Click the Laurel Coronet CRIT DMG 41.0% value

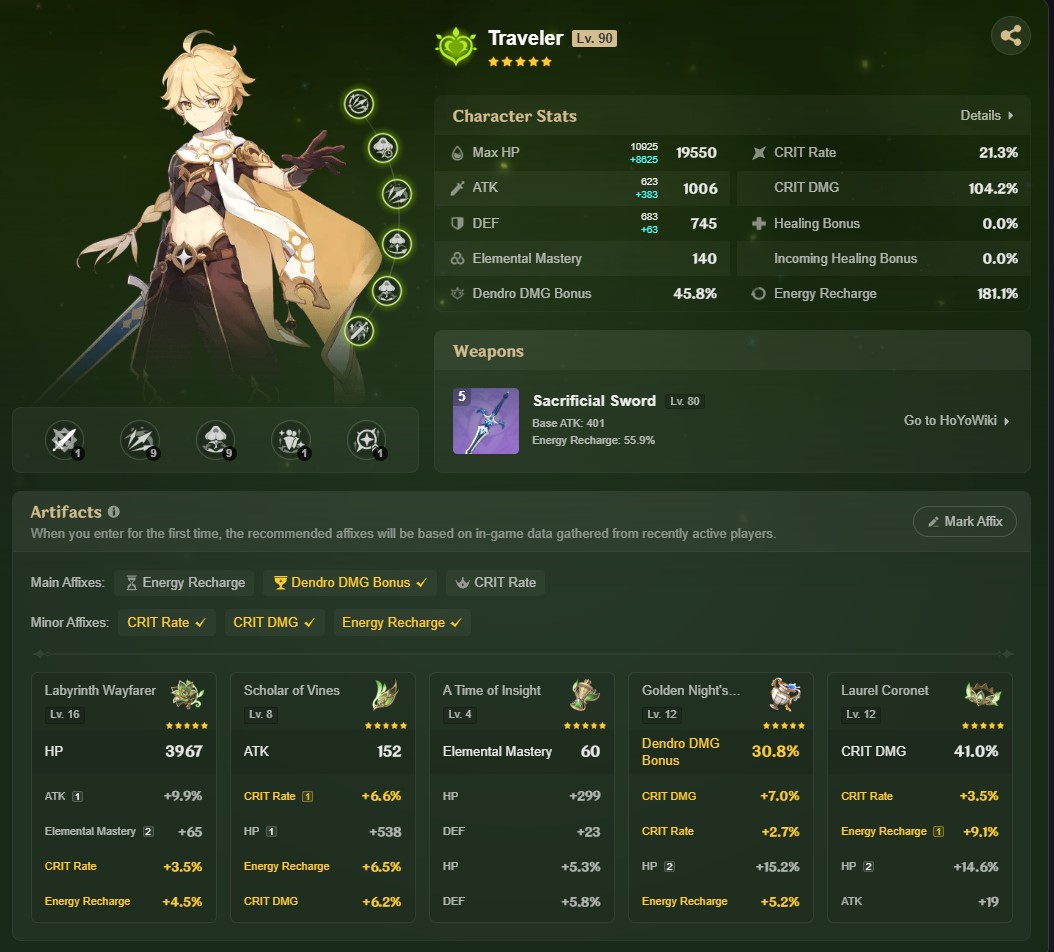pos(976,752)
